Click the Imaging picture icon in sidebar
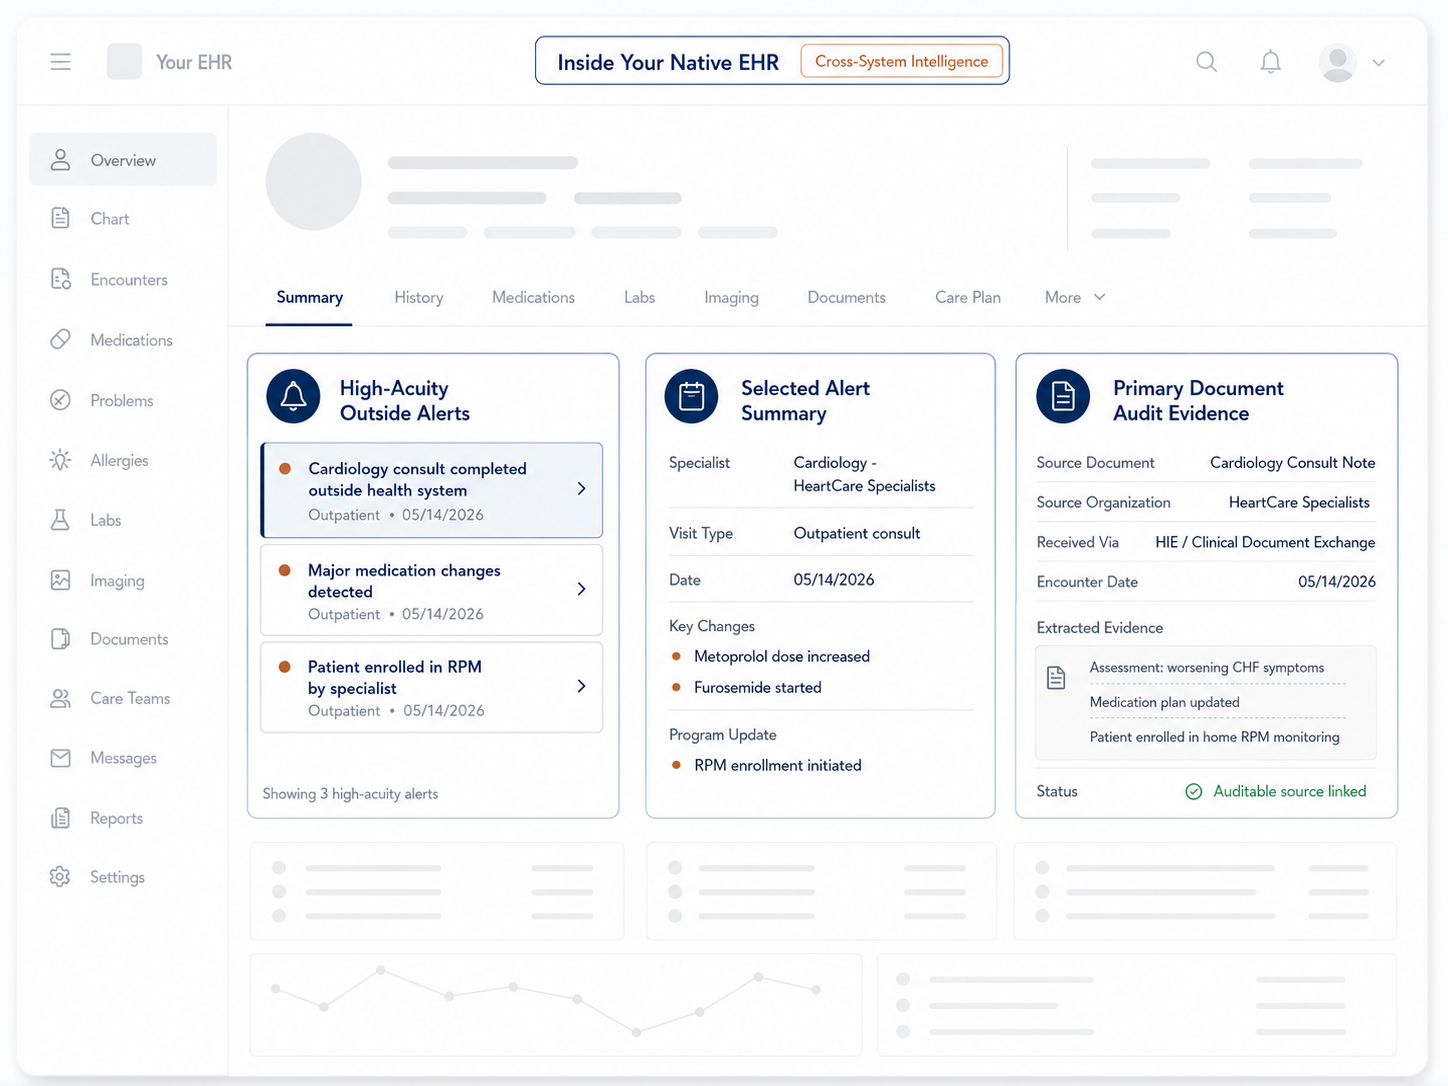Screen dimensions: 1448x1086 tap(60, 580)
